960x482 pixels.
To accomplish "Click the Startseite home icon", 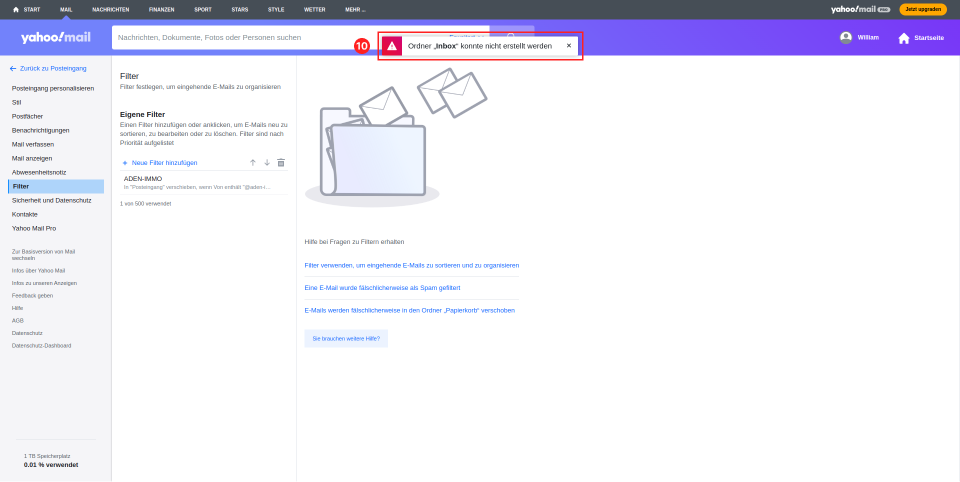I will click(x=904, y=38).
